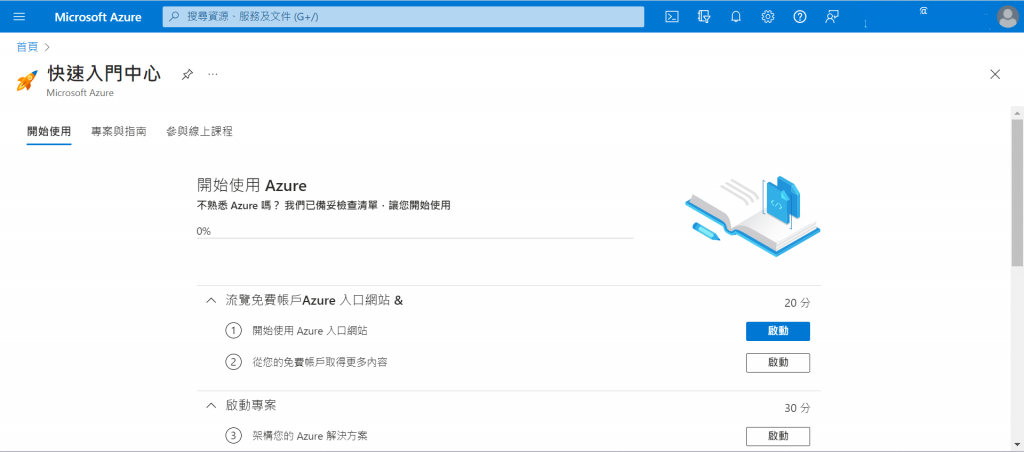The width and height of the screenshot is (1024, 452).
Task: Click the user account avatar
Action: [x=1008, y=17]
